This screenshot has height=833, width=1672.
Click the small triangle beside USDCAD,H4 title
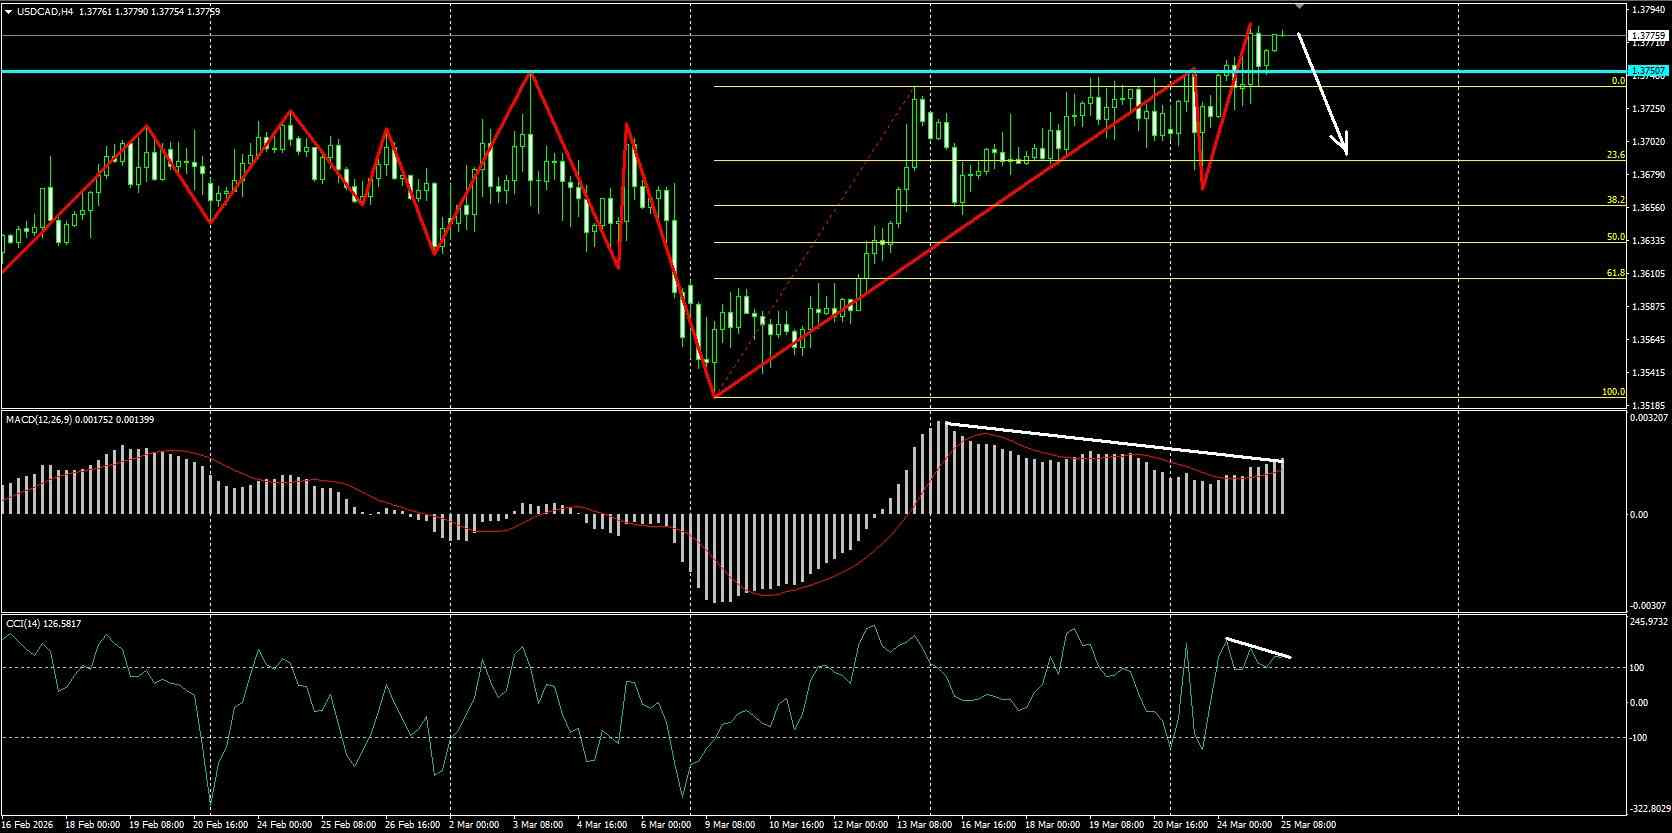9,12
